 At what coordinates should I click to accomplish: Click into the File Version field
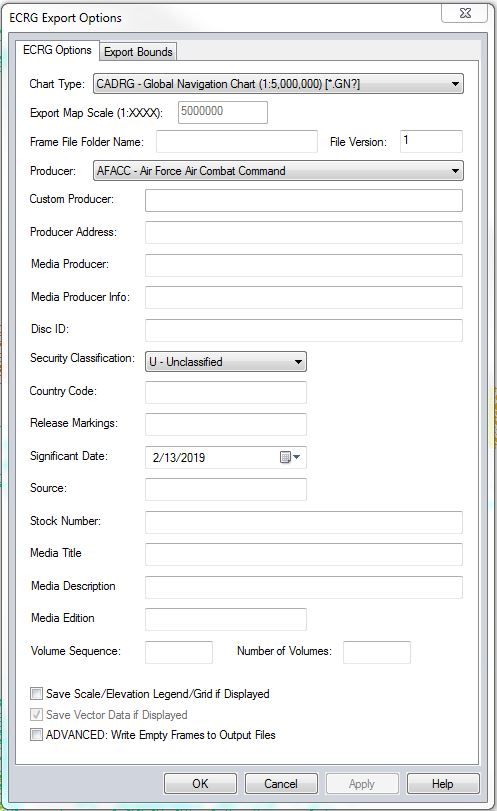coord(431,141)
